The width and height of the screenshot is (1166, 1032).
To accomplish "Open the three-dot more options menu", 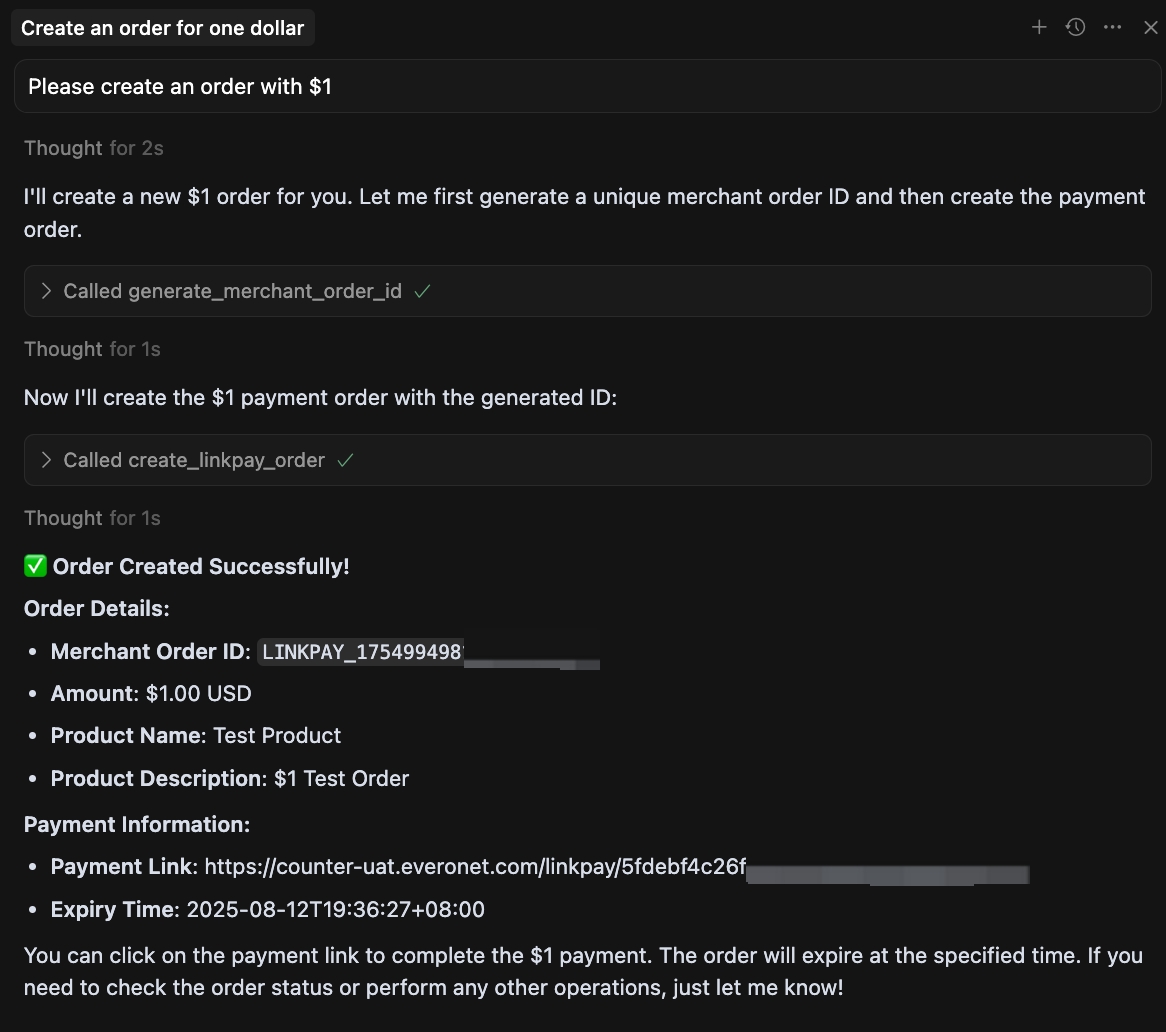I will (x=1113, y=27).
